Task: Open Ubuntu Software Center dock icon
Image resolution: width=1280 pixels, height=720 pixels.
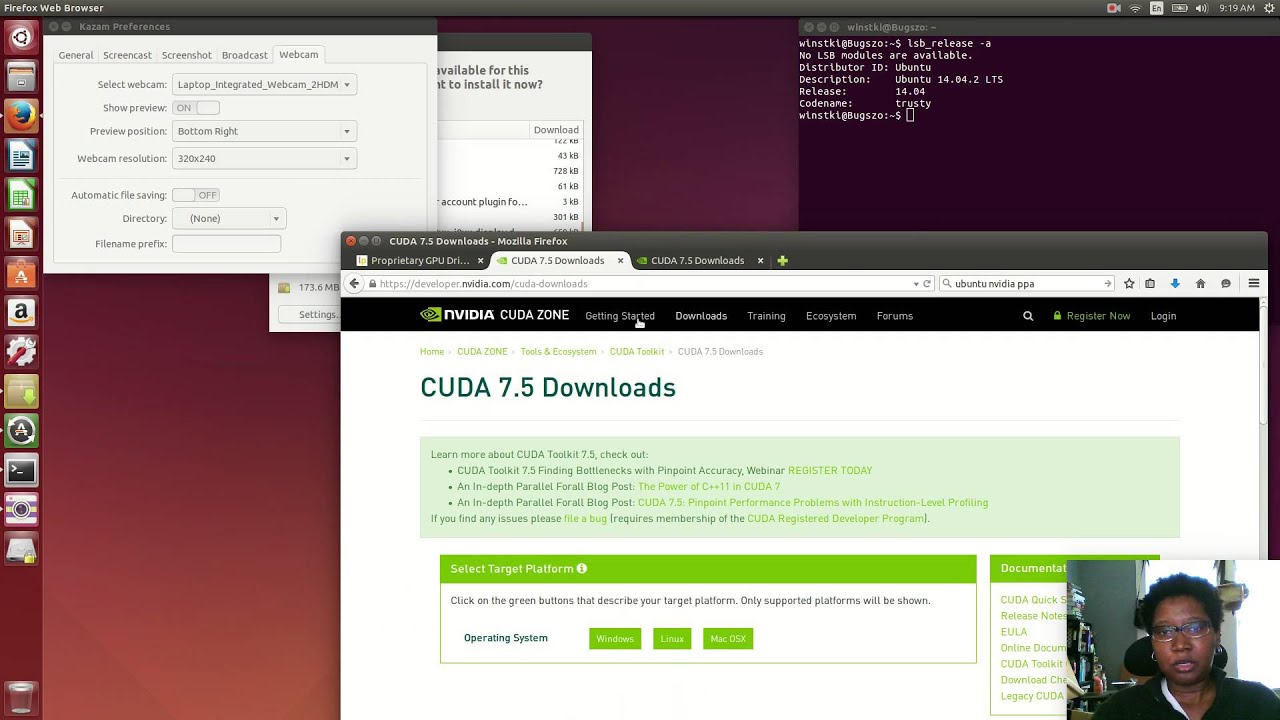Action: 21,274
